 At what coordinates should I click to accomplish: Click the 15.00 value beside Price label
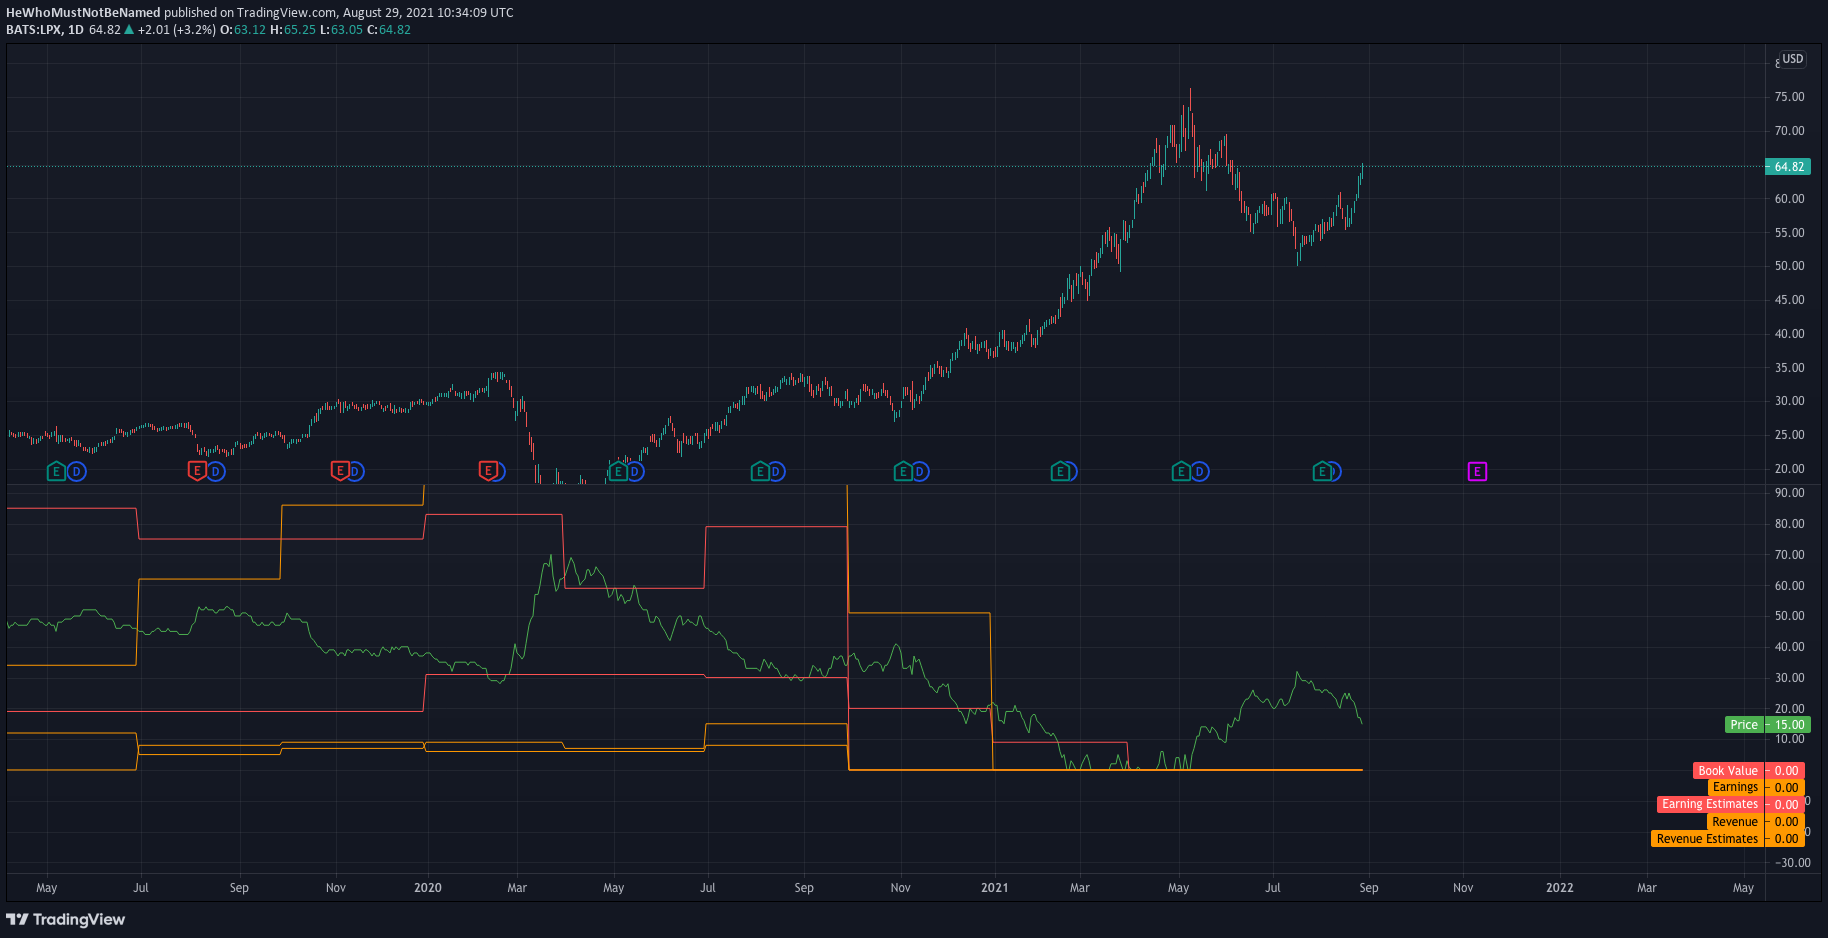(1789, 725)
